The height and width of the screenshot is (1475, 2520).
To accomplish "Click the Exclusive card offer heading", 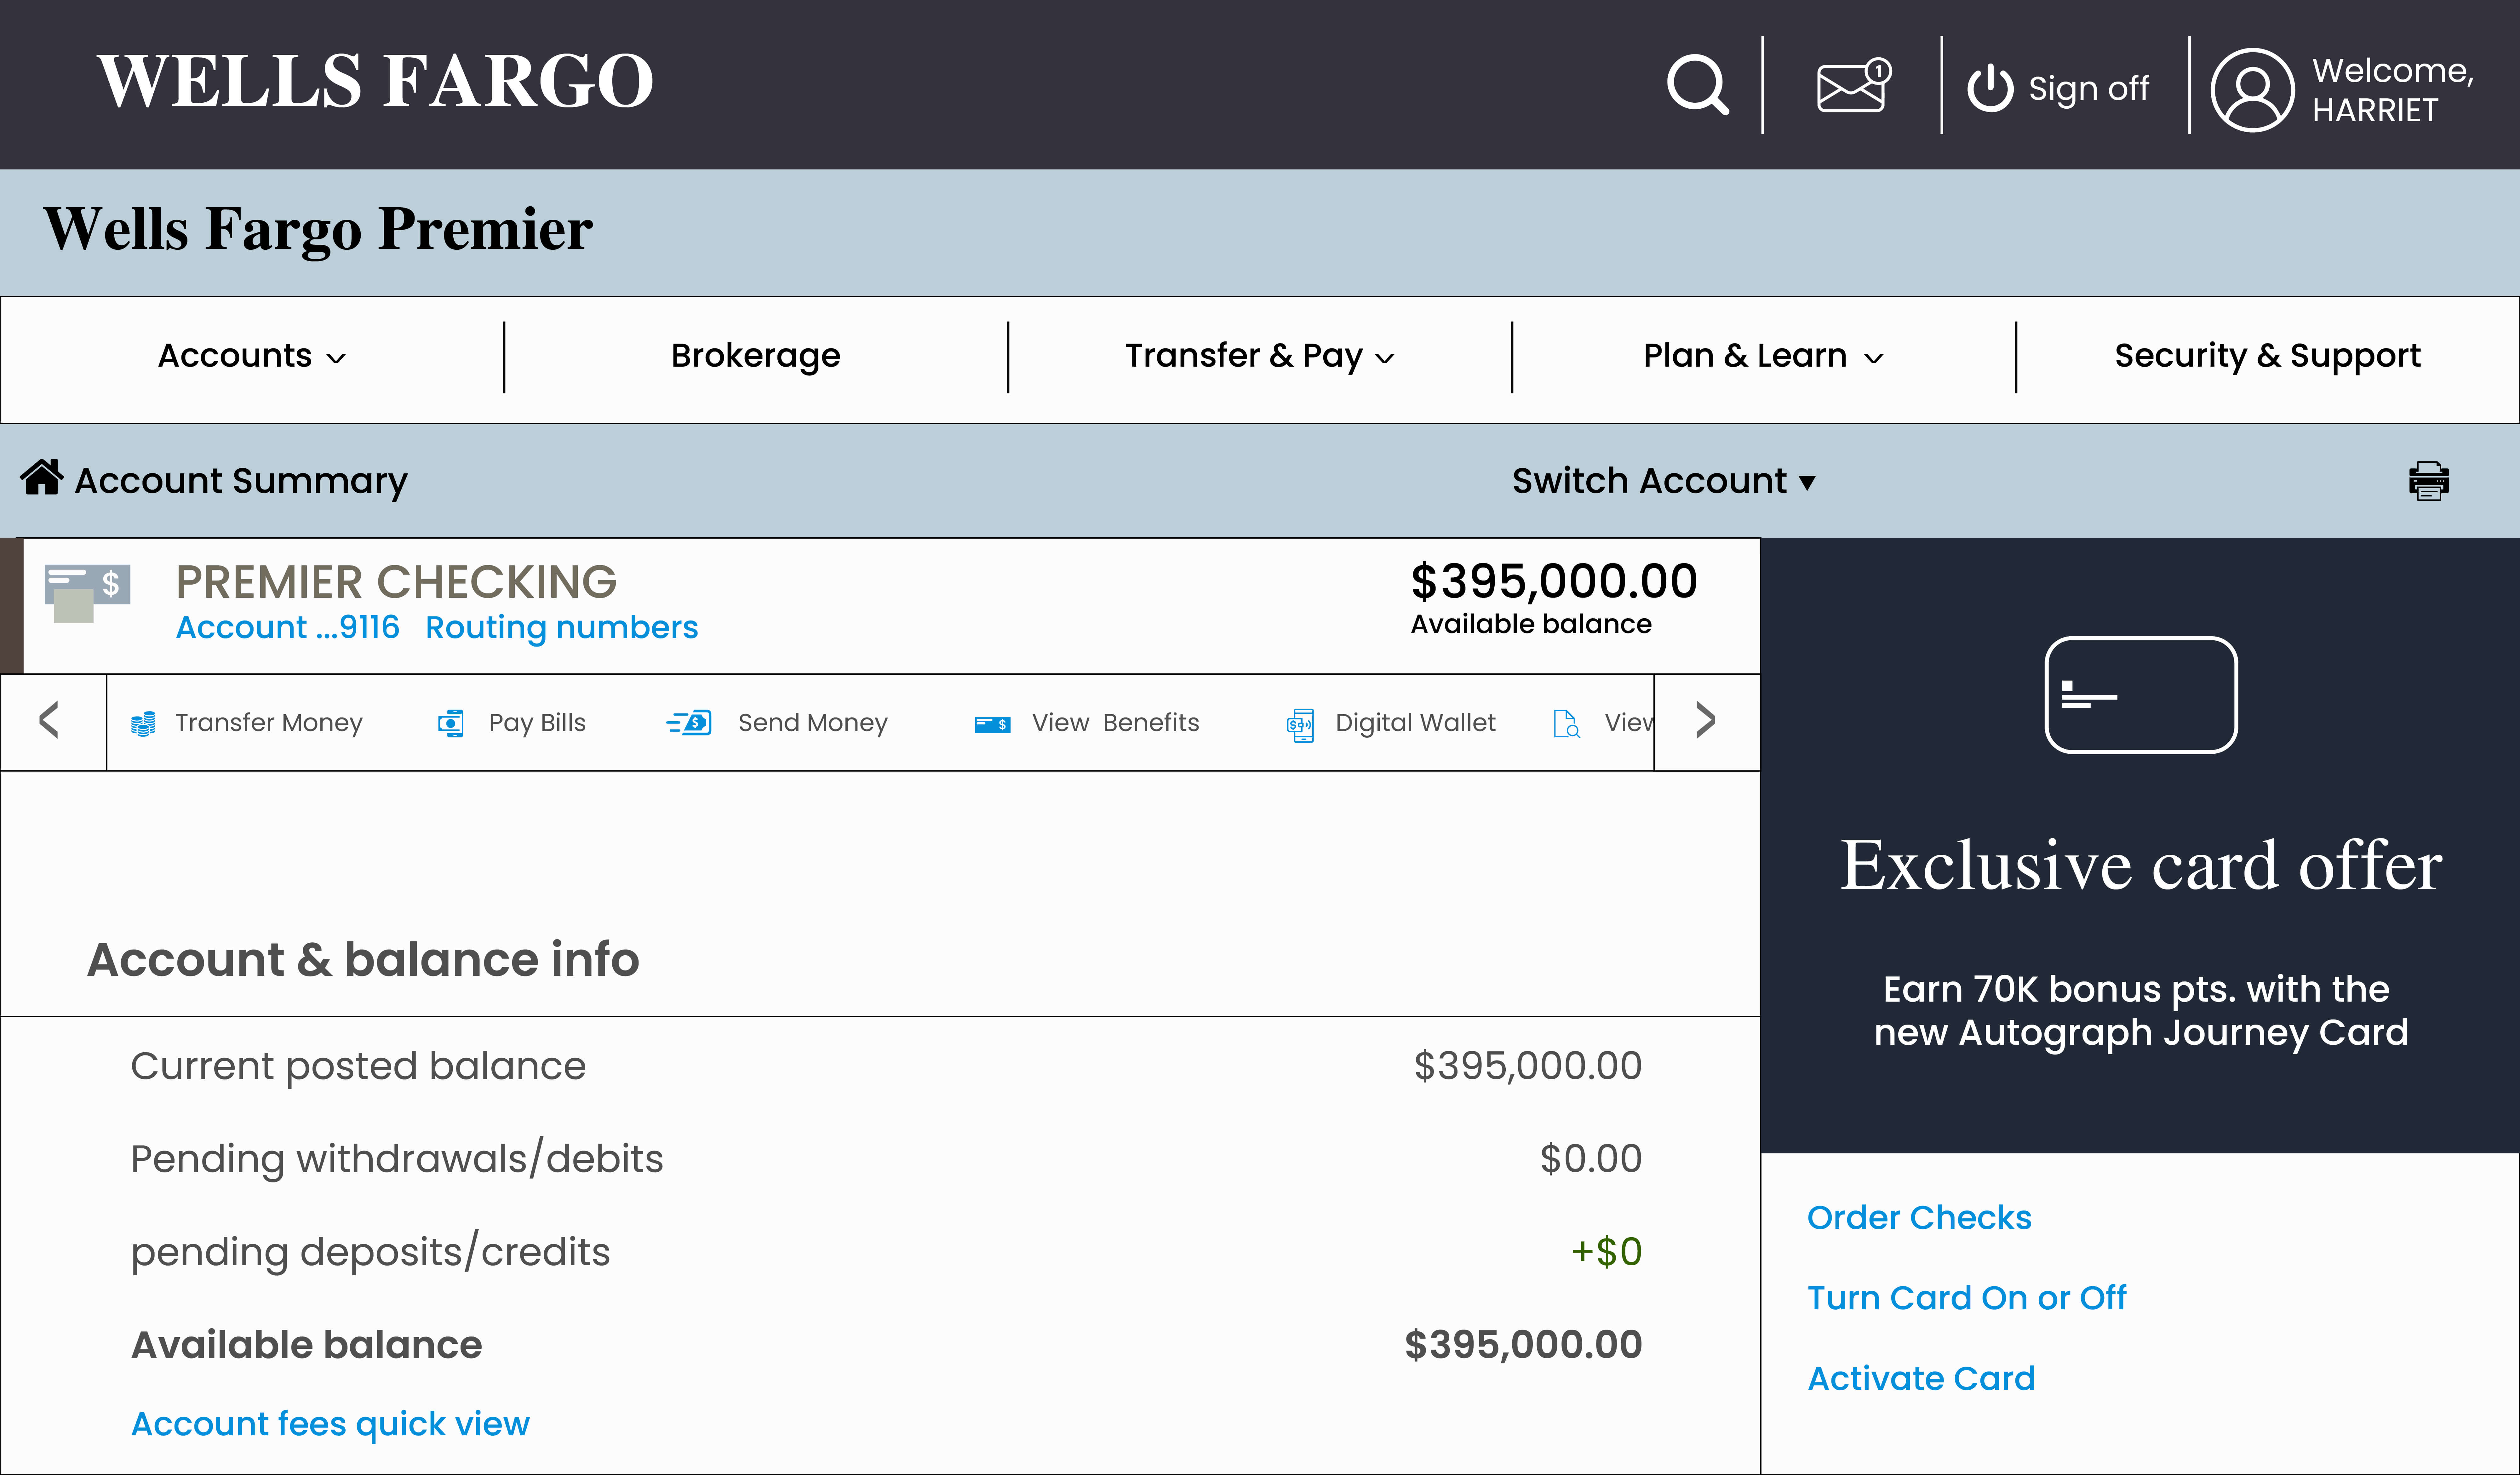I will point(2141,865).
